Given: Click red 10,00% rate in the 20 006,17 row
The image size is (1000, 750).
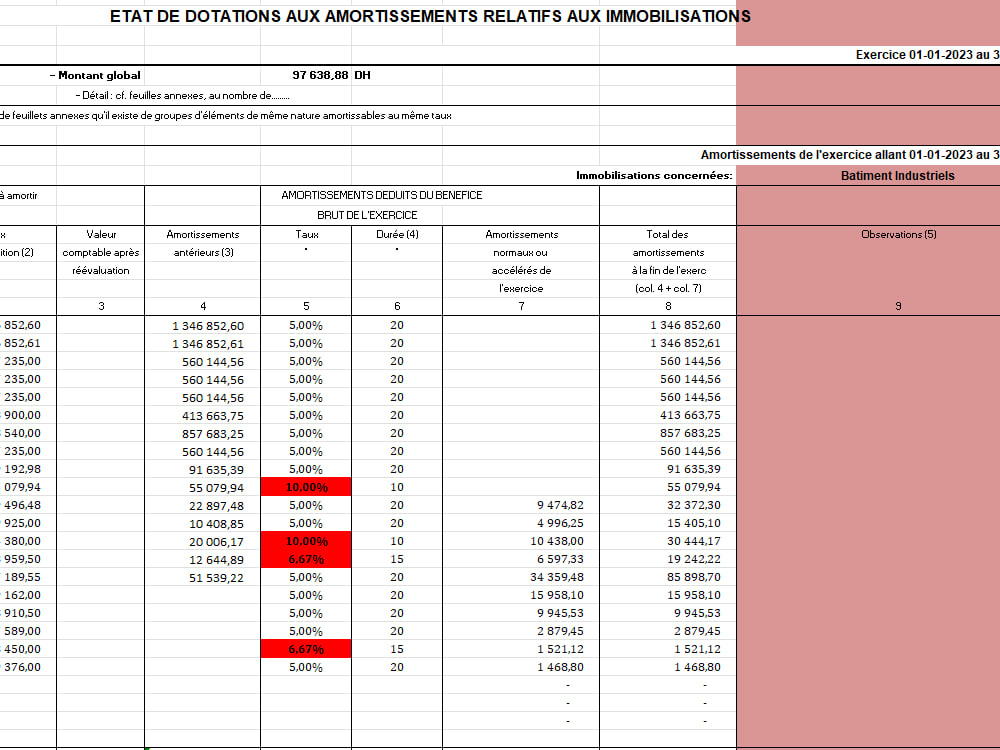Looking at the screenshot, I should coord(306,541).
